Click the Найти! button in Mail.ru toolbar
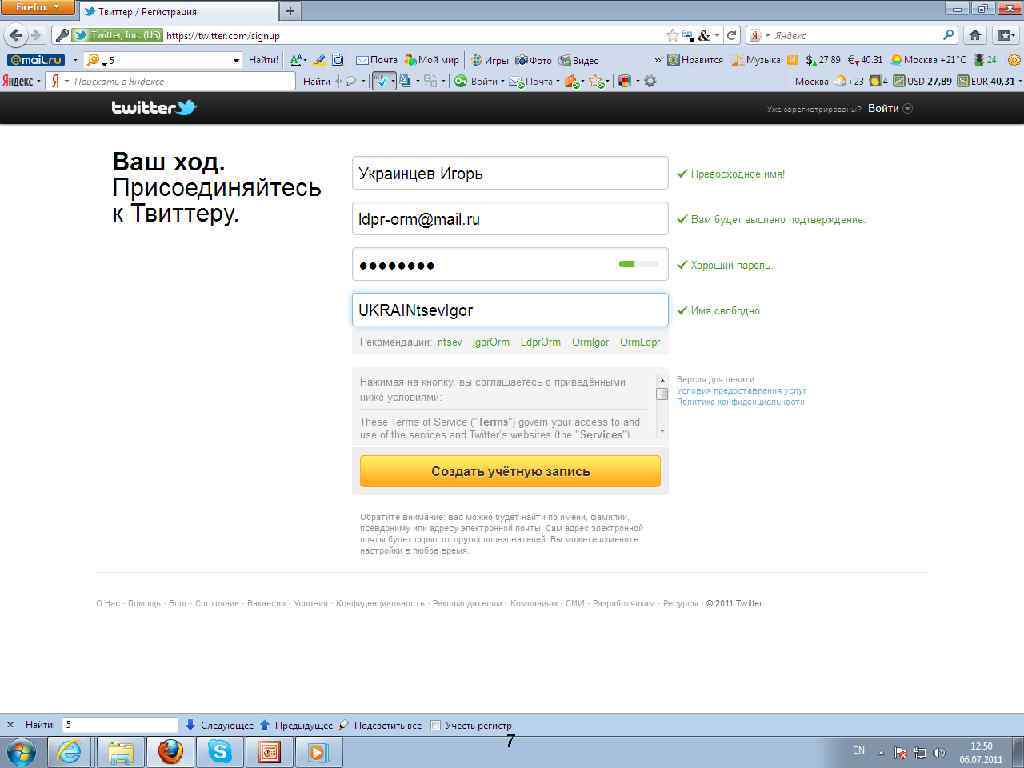The image size is (1024, 768). [x=264, y=60]
